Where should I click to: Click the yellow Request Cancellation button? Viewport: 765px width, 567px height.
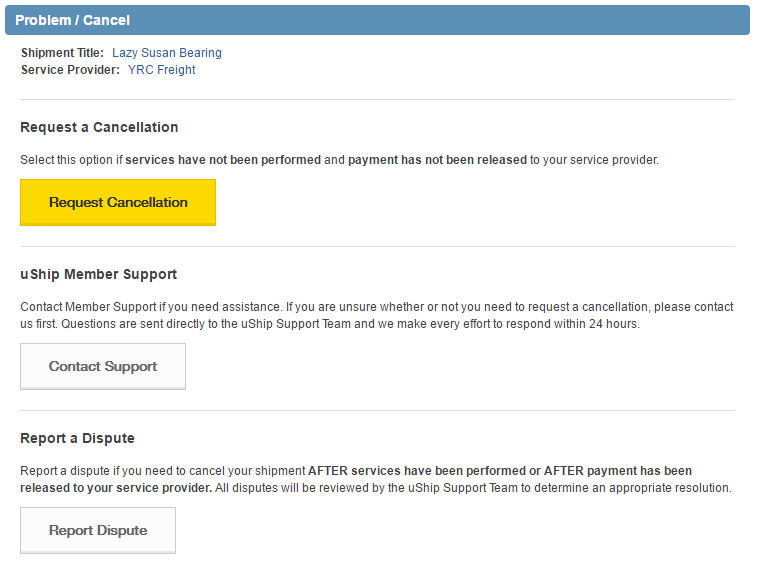click(118, 202)
